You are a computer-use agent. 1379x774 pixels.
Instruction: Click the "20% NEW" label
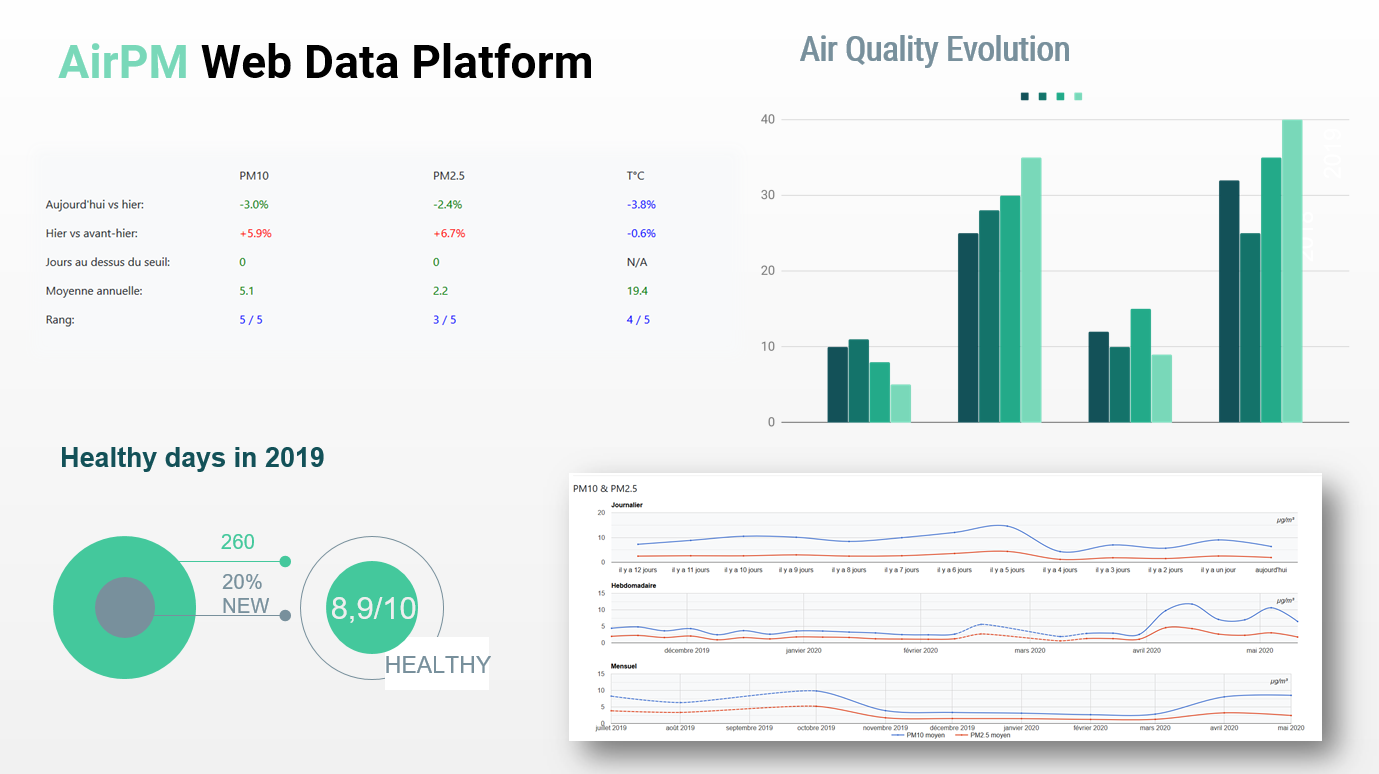(x=246, y=594)
